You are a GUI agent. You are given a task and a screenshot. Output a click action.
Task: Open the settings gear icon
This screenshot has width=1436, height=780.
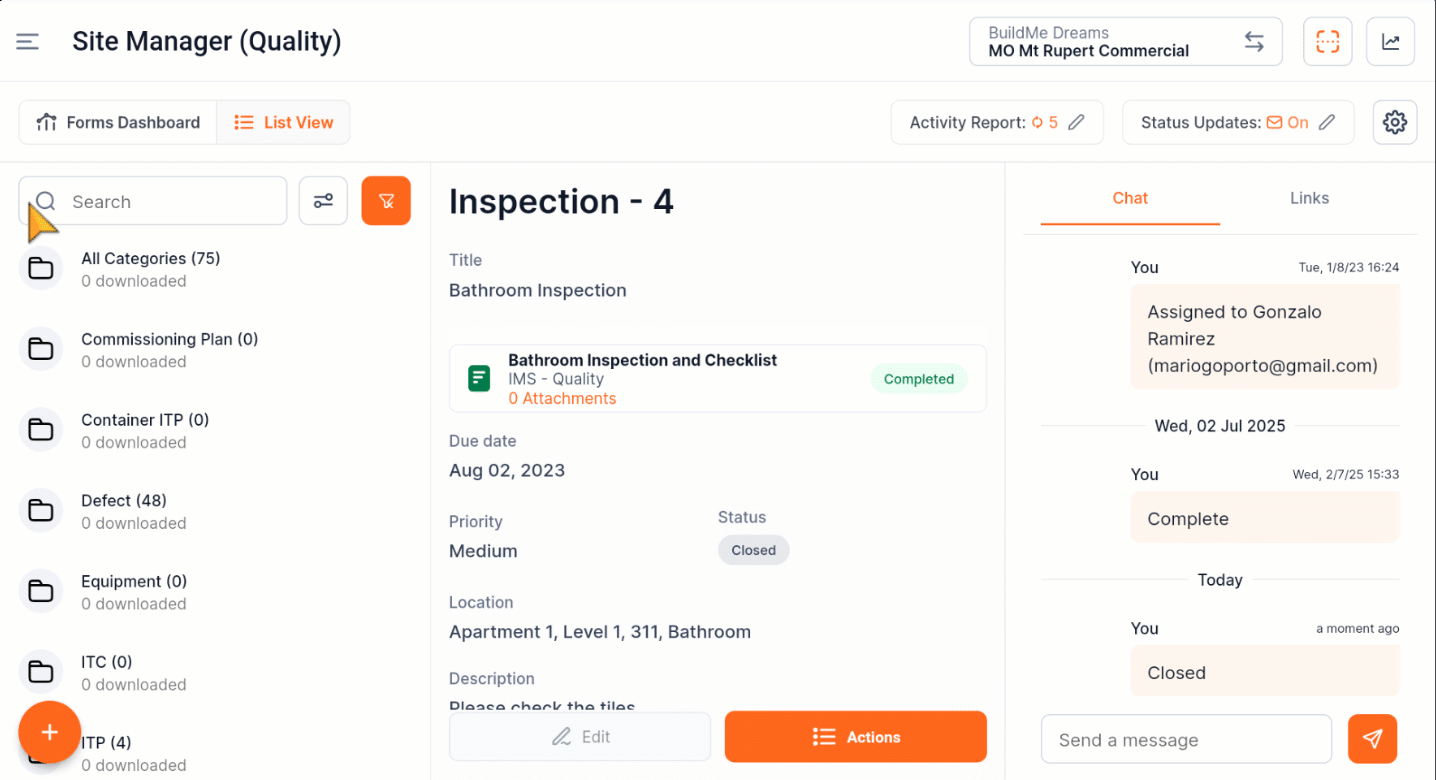(1395, 123)
